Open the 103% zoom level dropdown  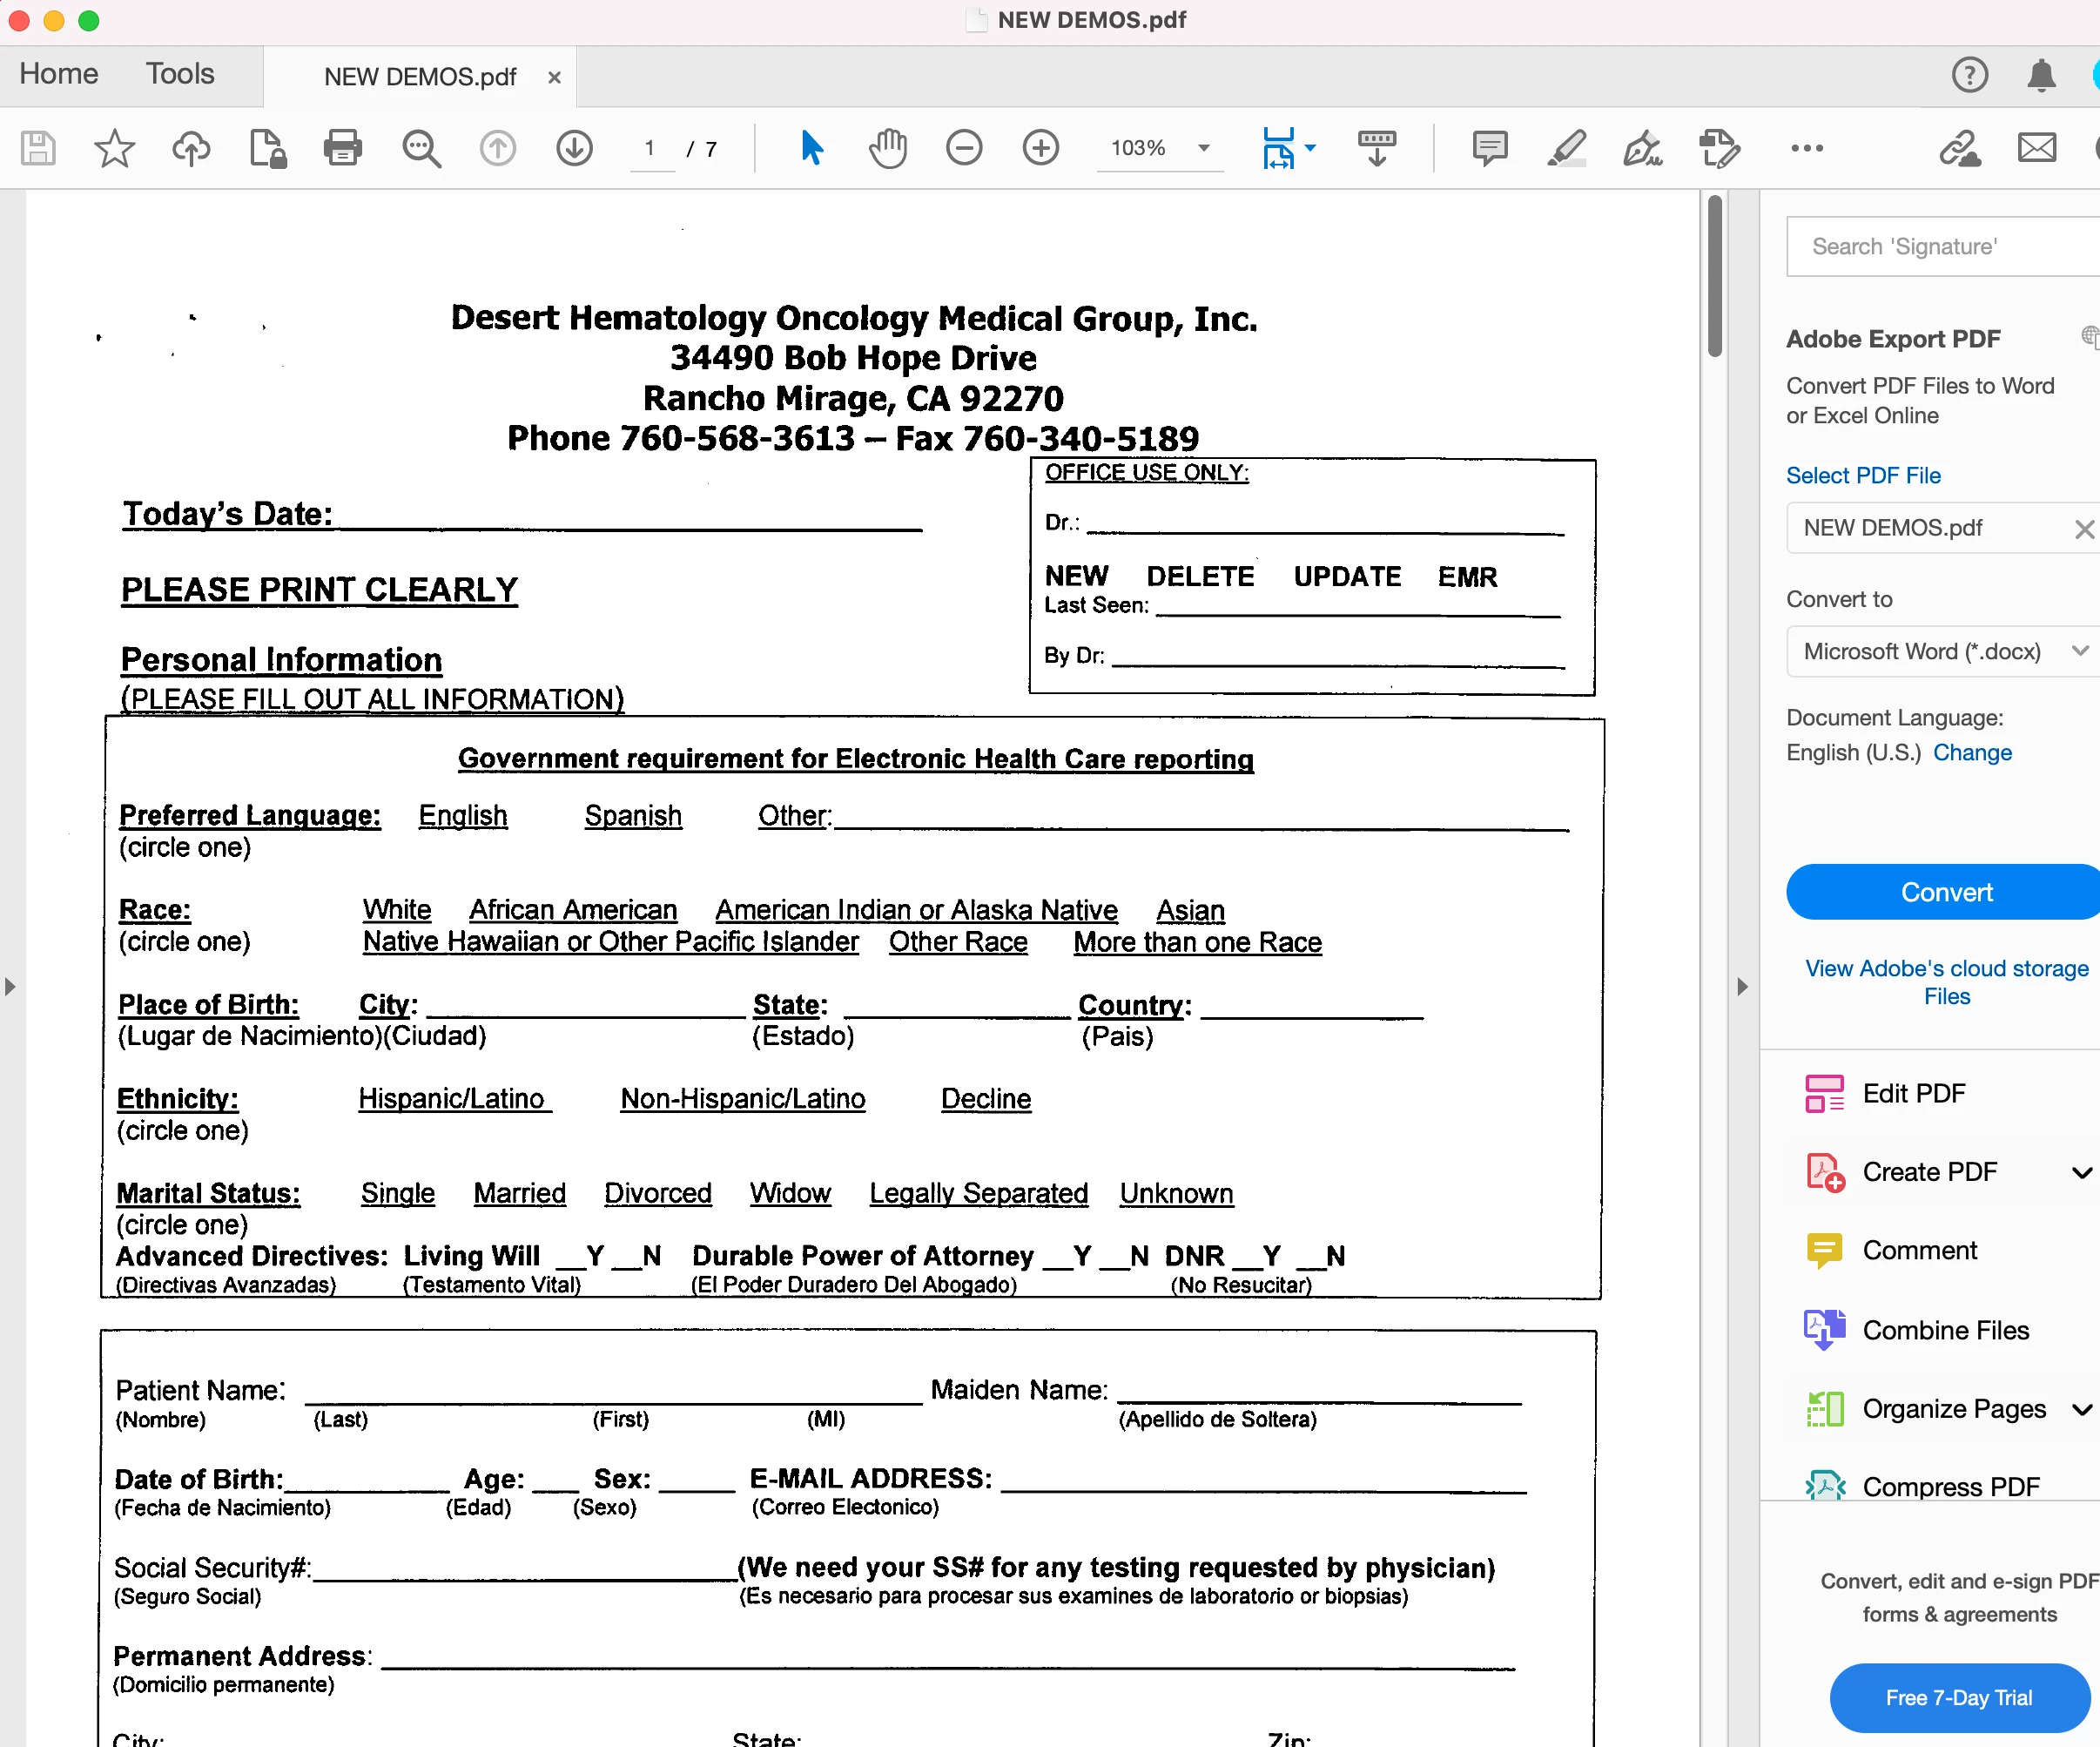(1204, 148)
